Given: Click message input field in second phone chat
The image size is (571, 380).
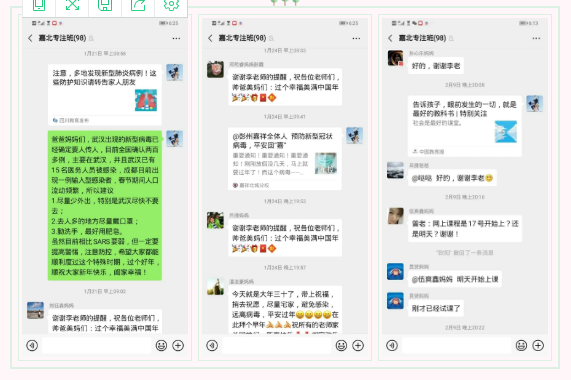Looking at the screenshot, I should pos(276,345).
